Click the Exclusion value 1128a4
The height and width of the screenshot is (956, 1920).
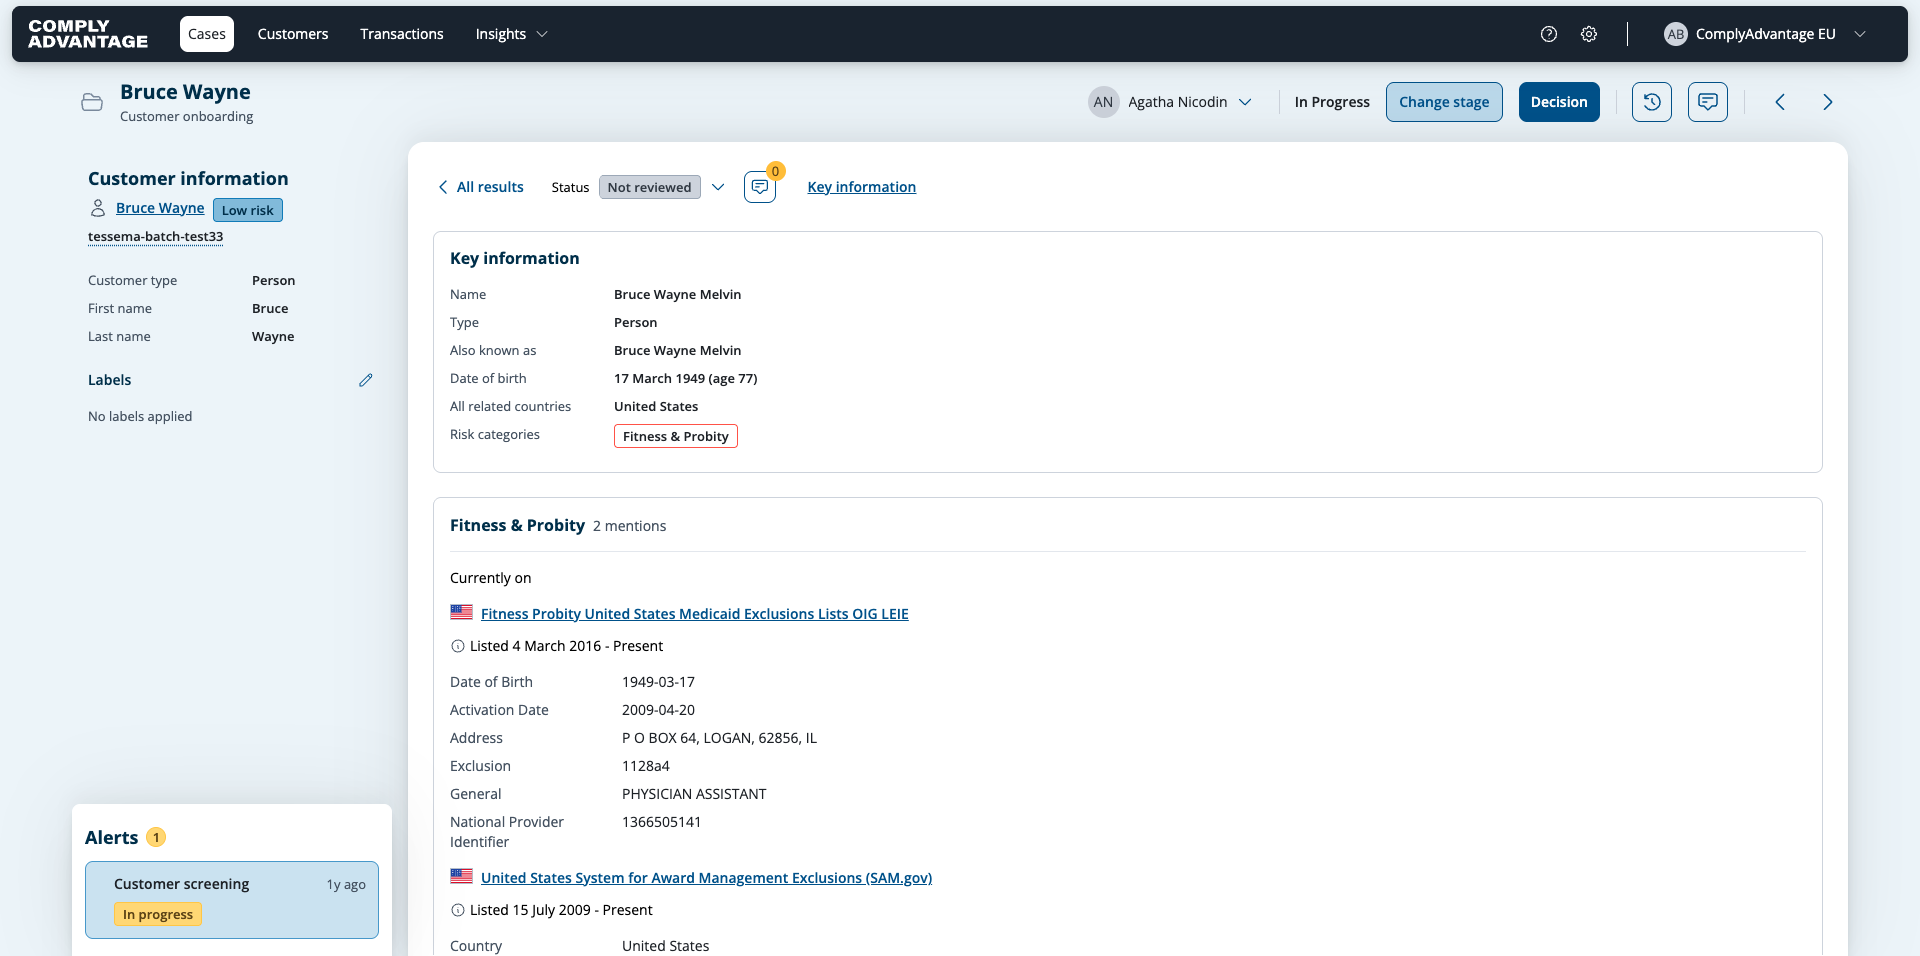tap(646, 766)
